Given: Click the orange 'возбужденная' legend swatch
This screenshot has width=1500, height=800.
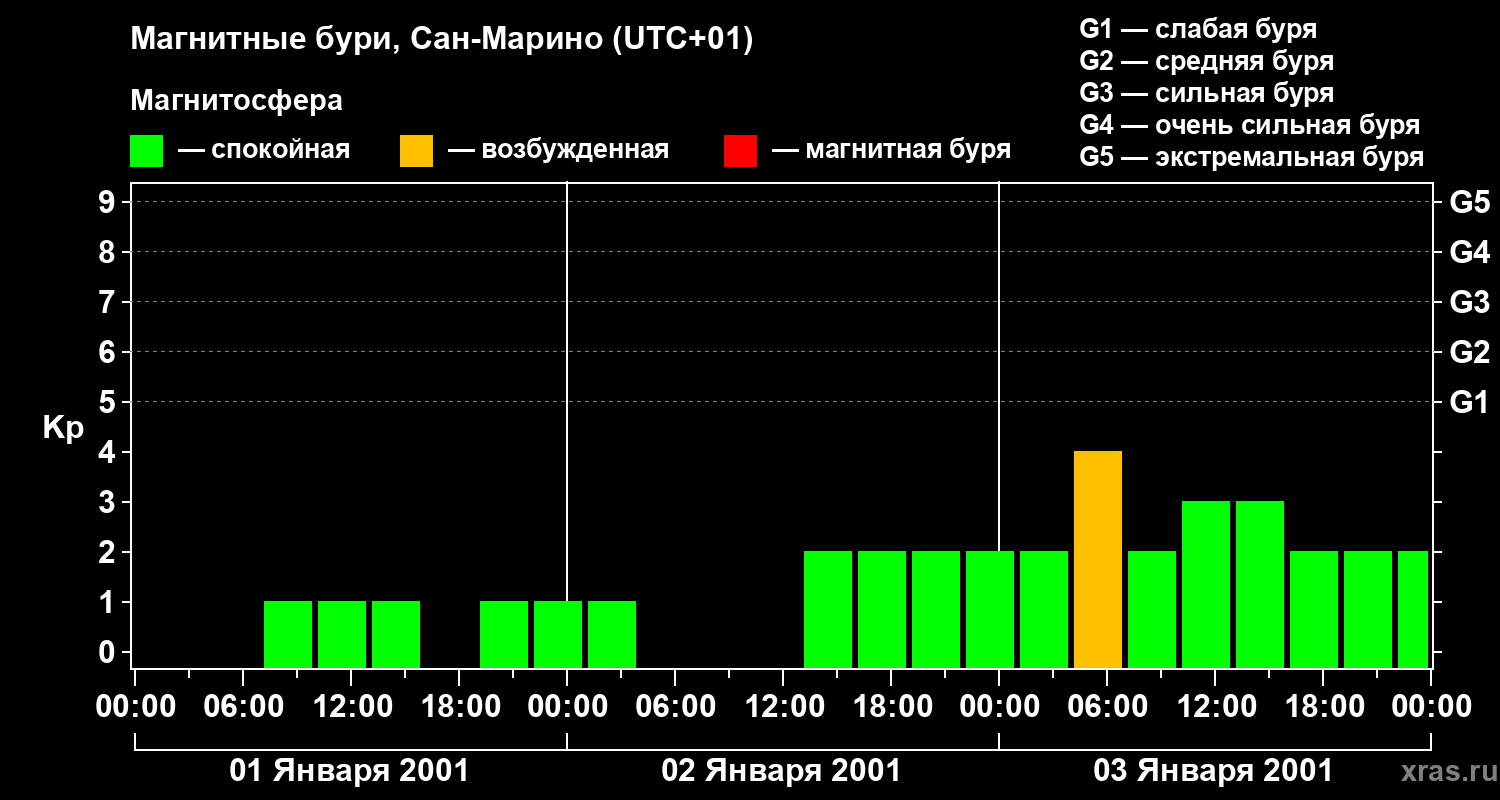Looking at the screenshot, I should (416, 151).
